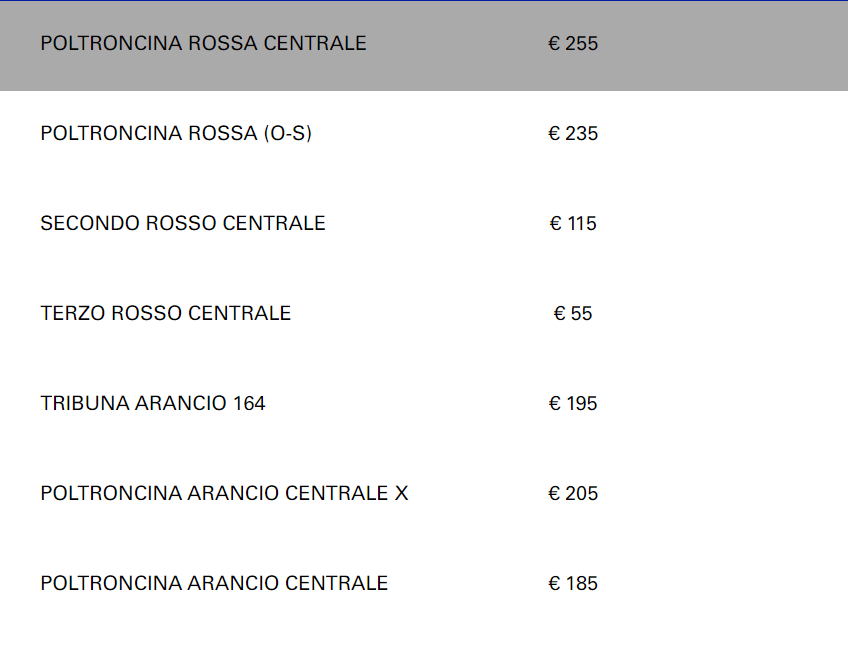Select the € 255 price
848x651 pixels.
(x=573, y=44)
